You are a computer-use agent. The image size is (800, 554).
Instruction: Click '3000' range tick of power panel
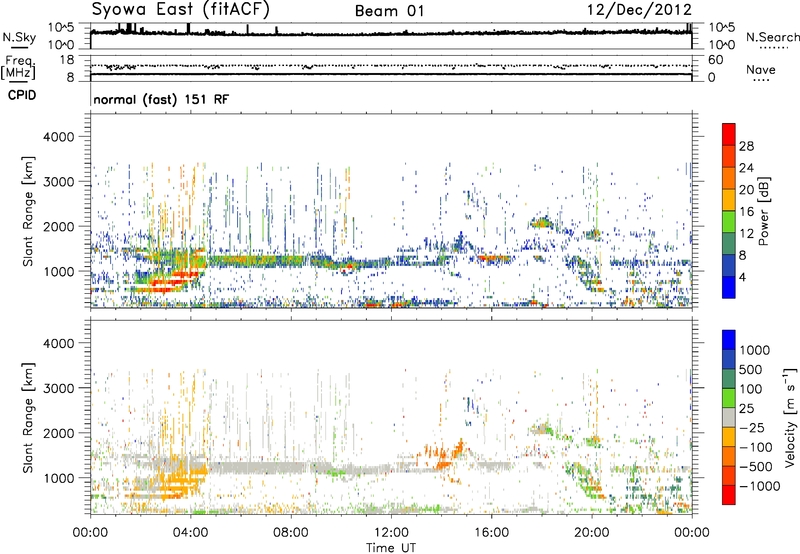59,182
